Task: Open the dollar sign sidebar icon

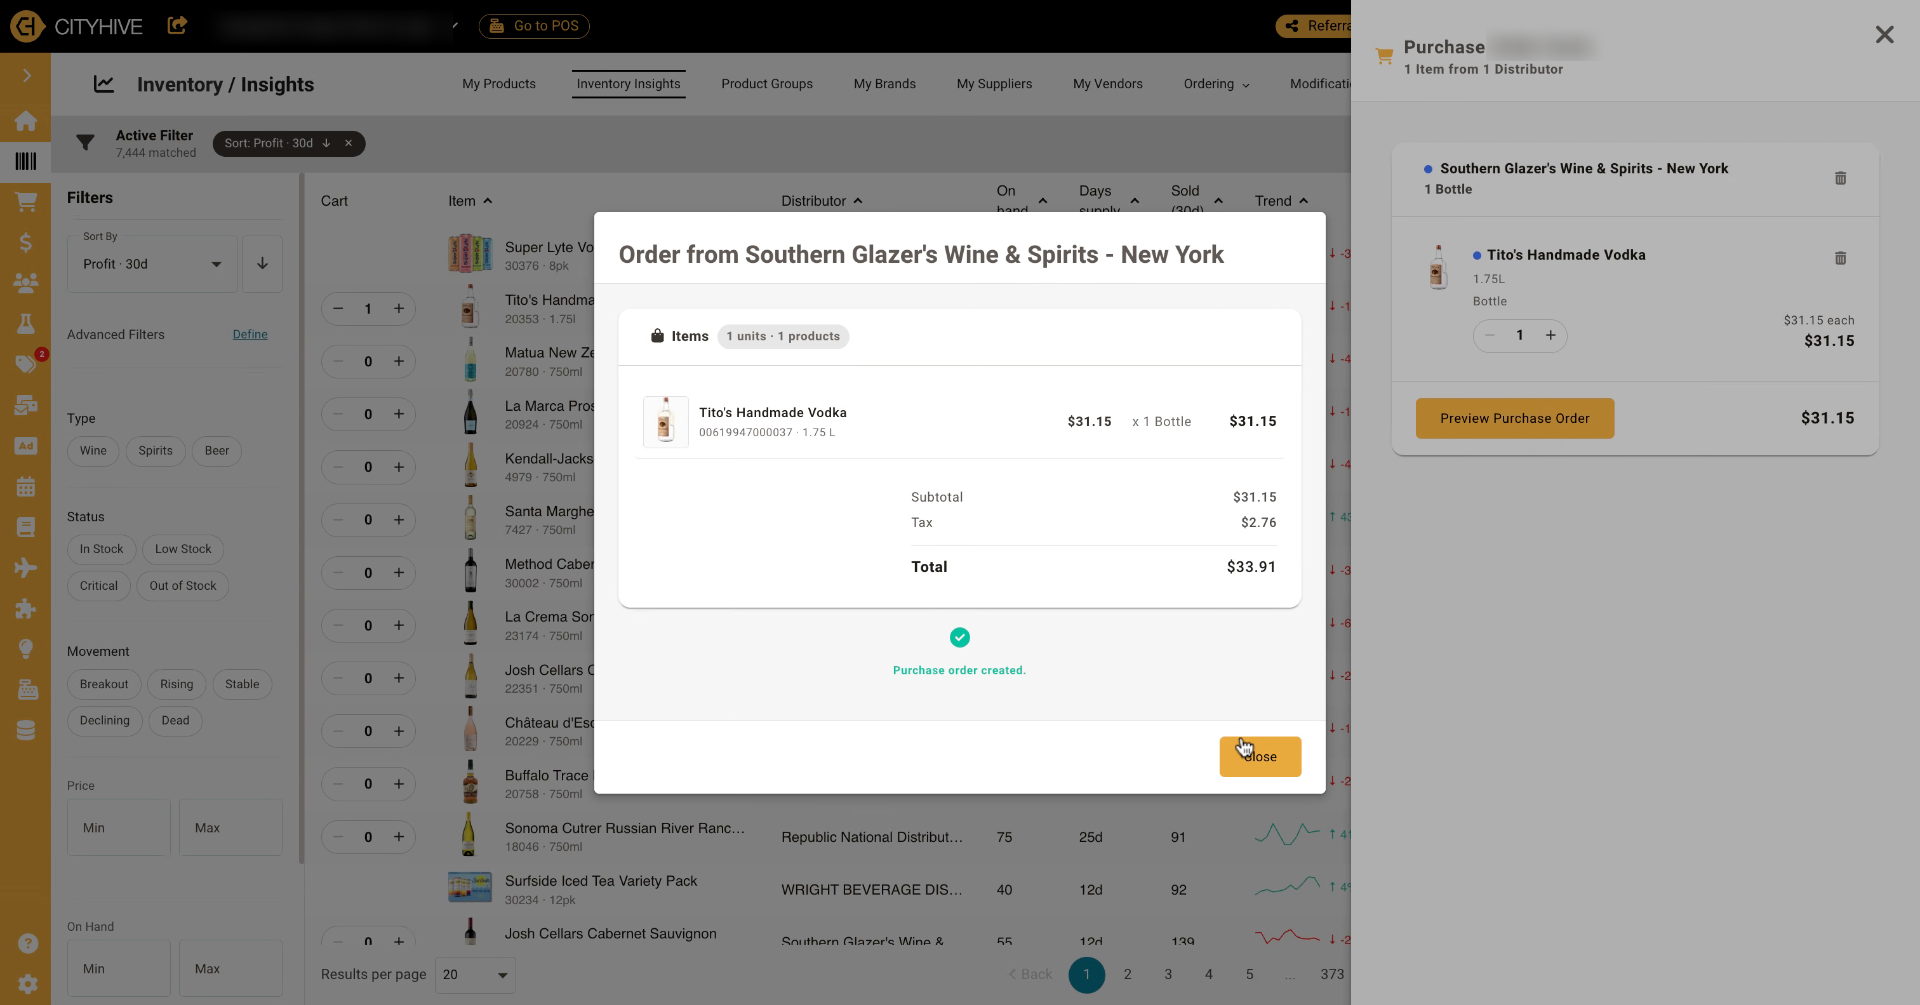Action: click(26, 243)
